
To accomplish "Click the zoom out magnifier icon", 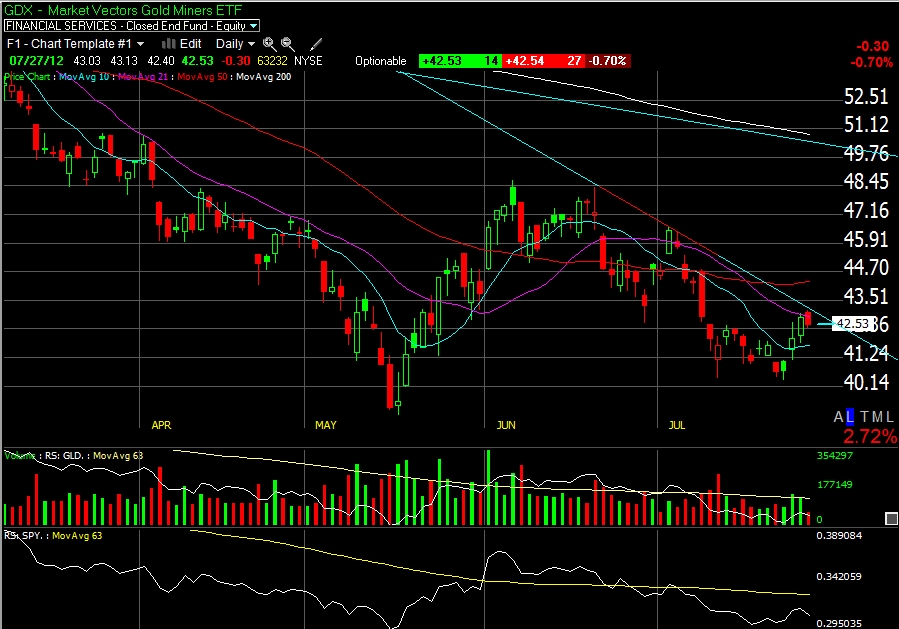I will click(x=287, y=44).
